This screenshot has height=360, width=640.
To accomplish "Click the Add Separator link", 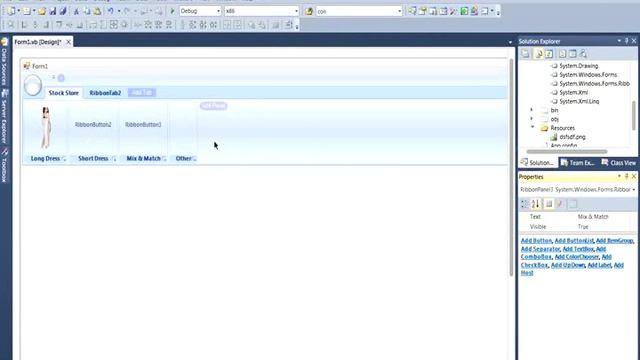I will (540, 249).
